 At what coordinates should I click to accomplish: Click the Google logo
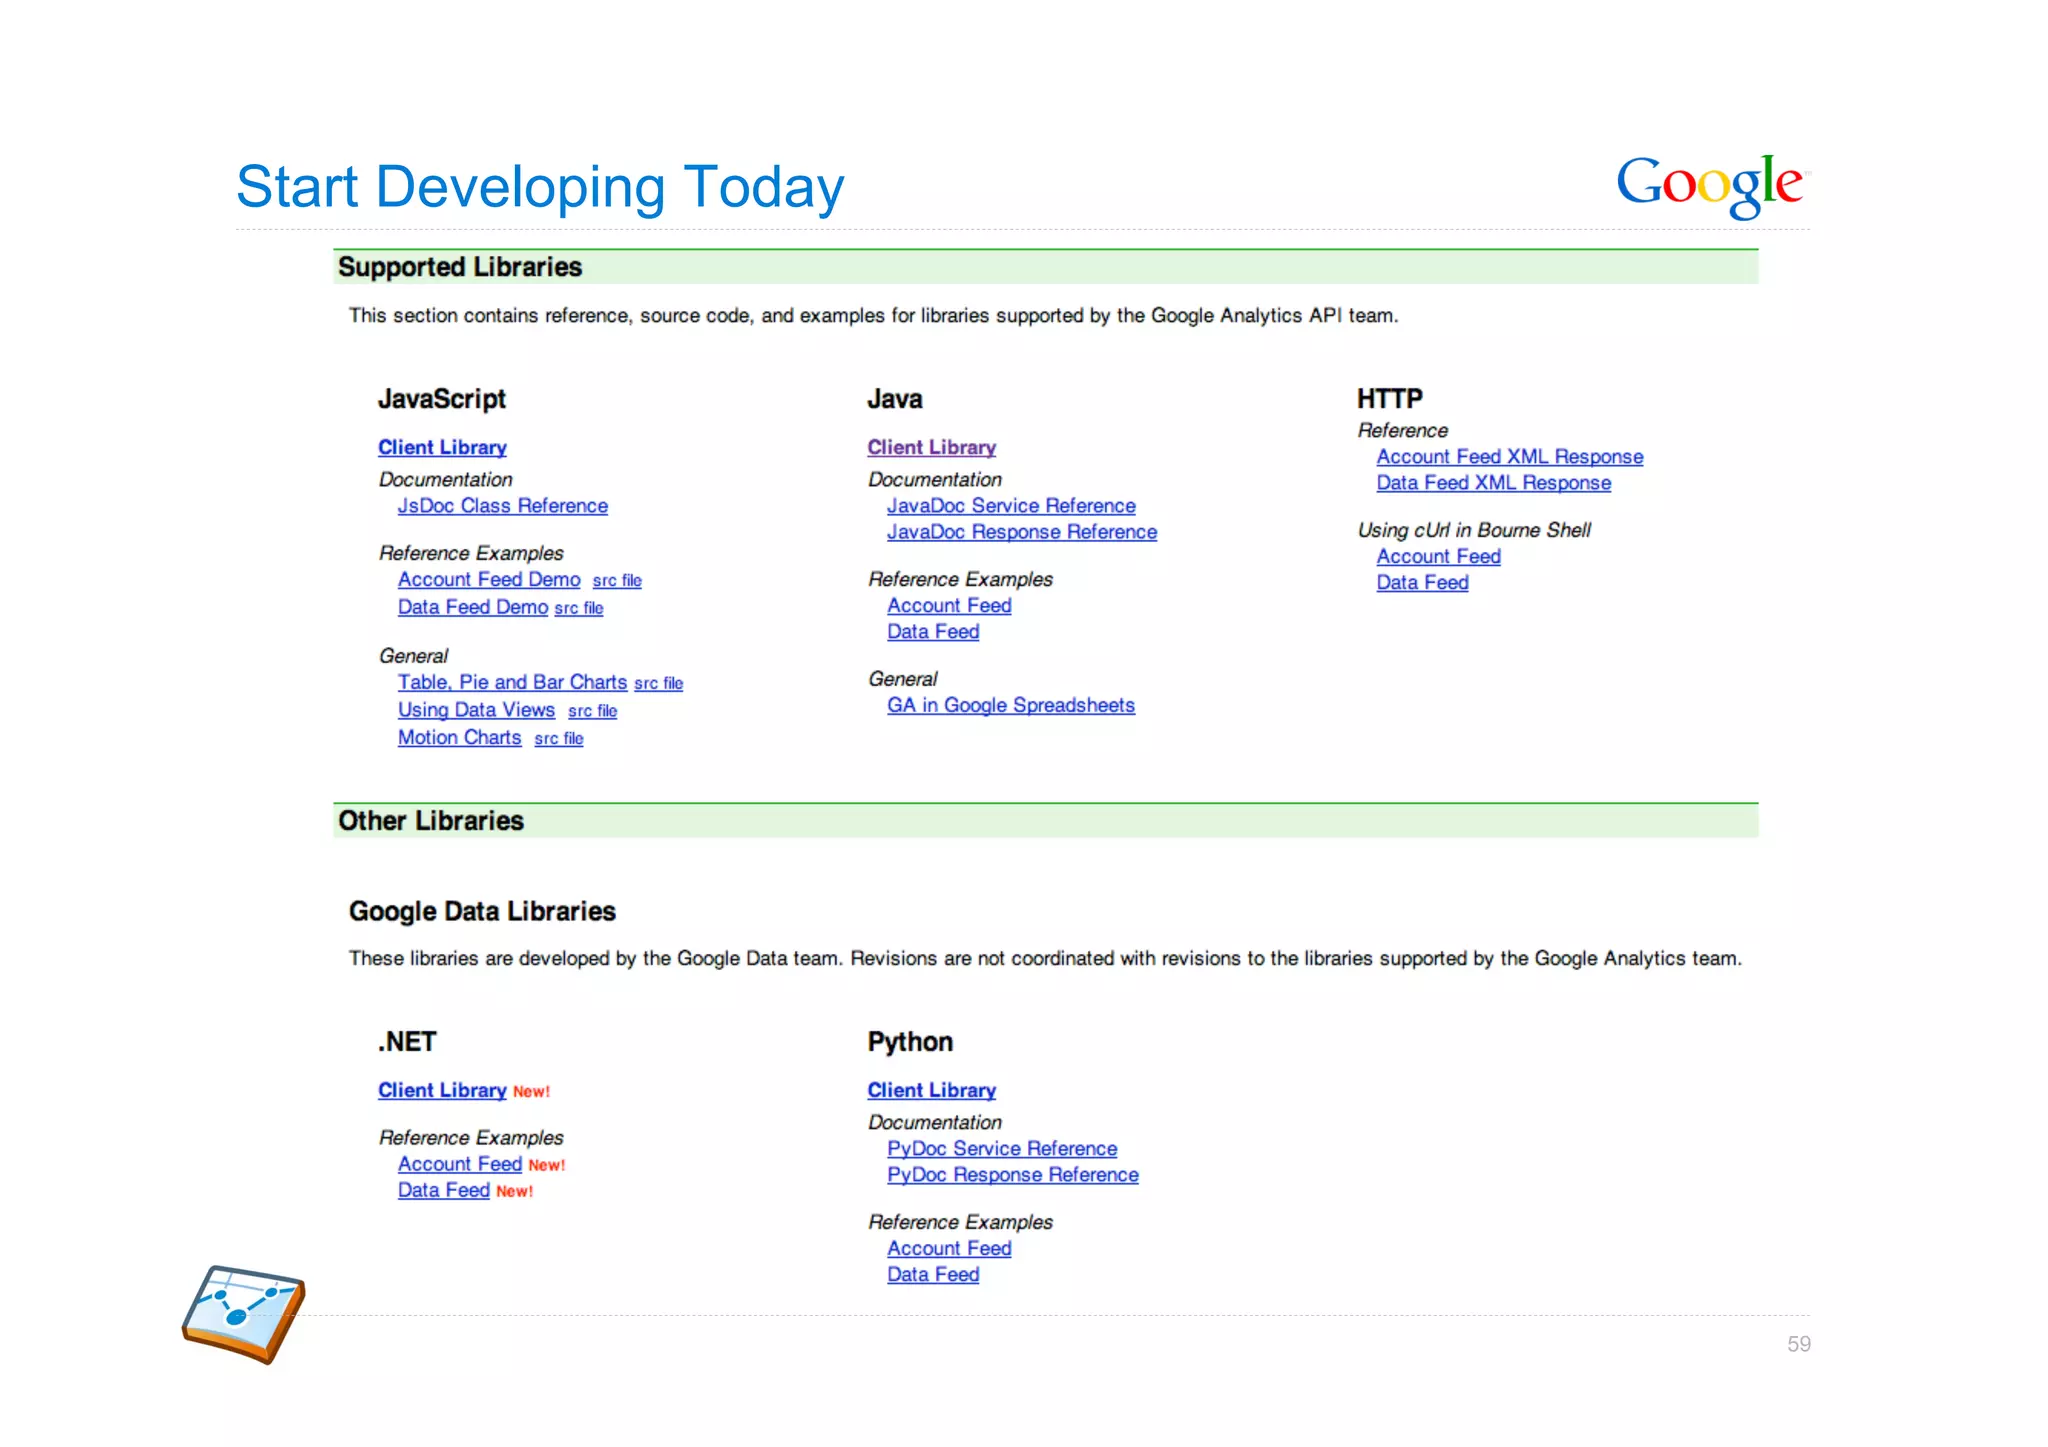point(1712,184)
